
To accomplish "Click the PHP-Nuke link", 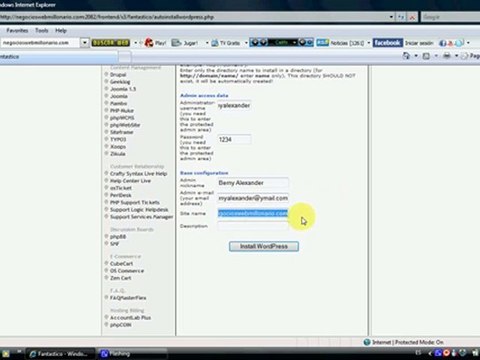I will (x=122, y=111).
